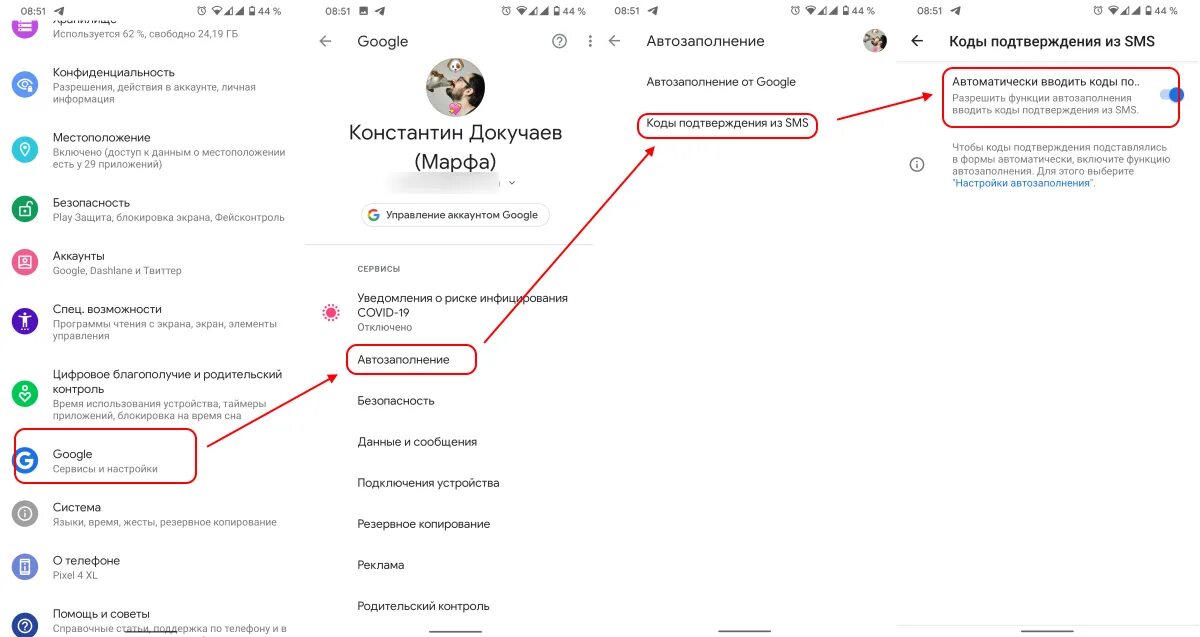Screen dimensions: 1200x637
Task: Open the Конфиденциальность settings entry
Action: (152, 85)
